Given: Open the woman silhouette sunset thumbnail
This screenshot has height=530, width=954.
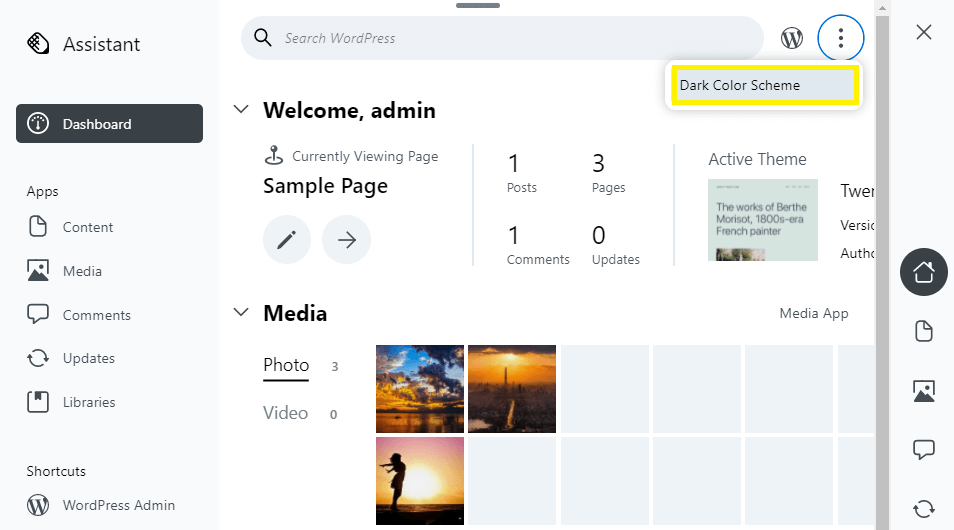Looking at the screenshot, I should [420, 481].
